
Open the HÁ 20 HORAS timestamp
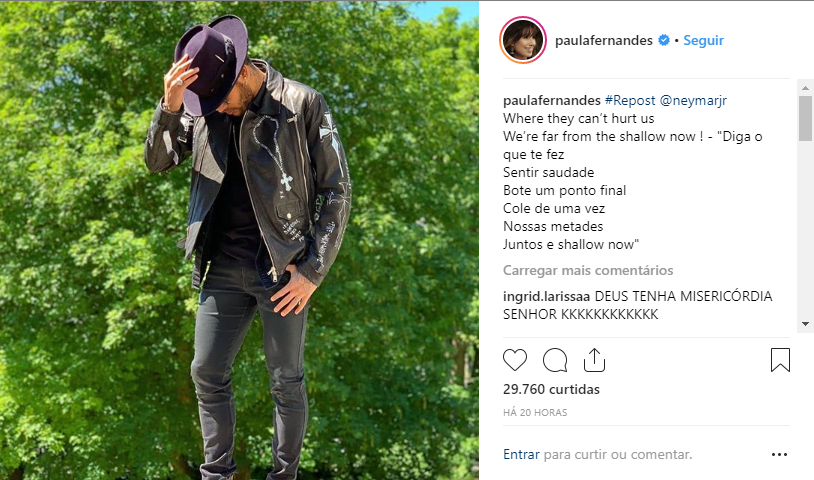[535, 413]
